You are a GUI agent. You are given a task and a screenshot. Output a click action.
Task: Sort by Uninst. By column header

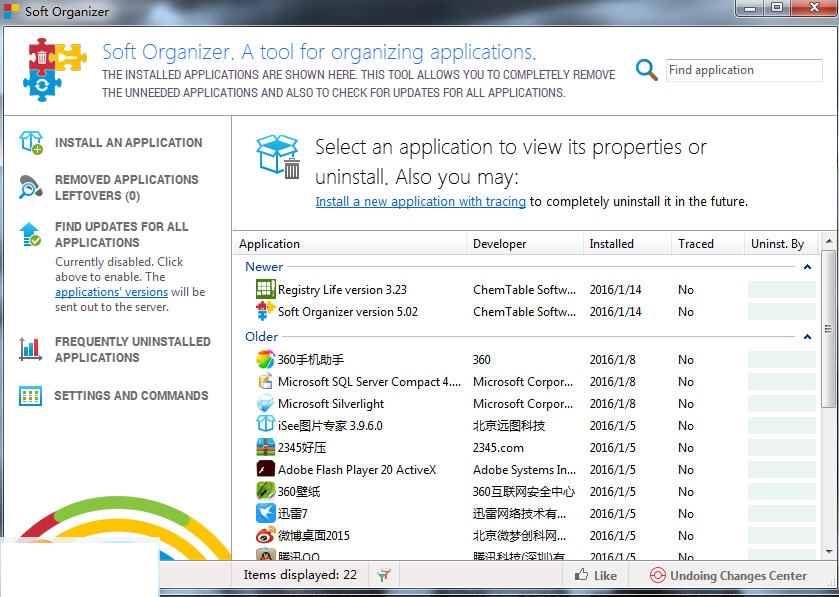tap(781, 244)
